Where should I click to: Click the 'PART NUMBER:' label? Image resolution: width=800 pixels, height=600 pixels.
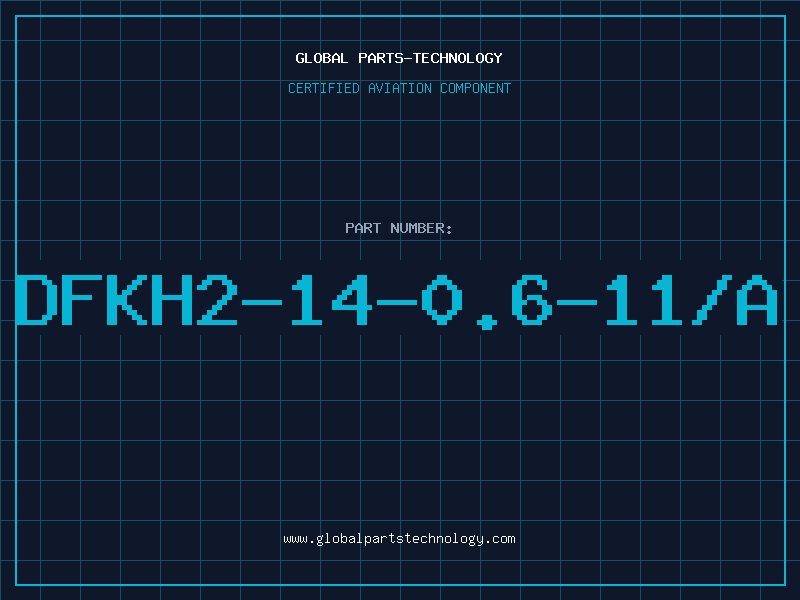399,228
